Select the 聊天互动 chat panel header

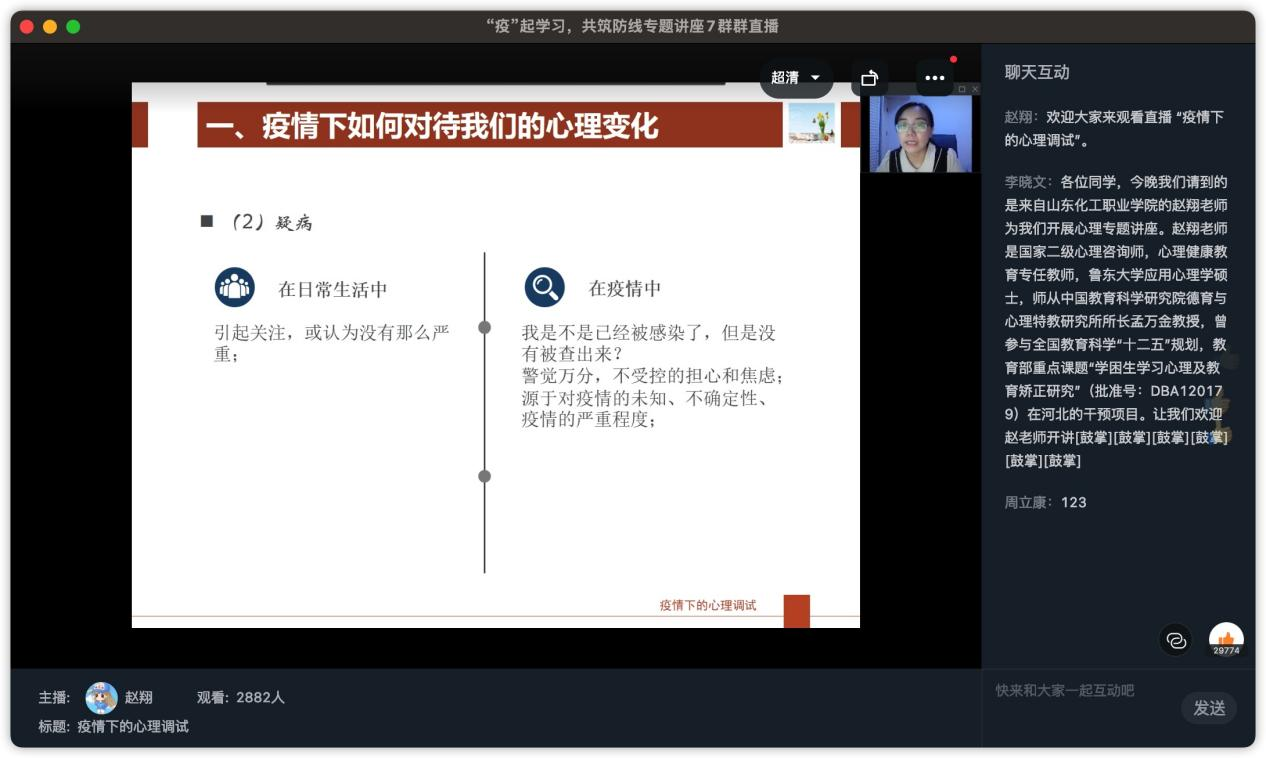[1037, 72]
